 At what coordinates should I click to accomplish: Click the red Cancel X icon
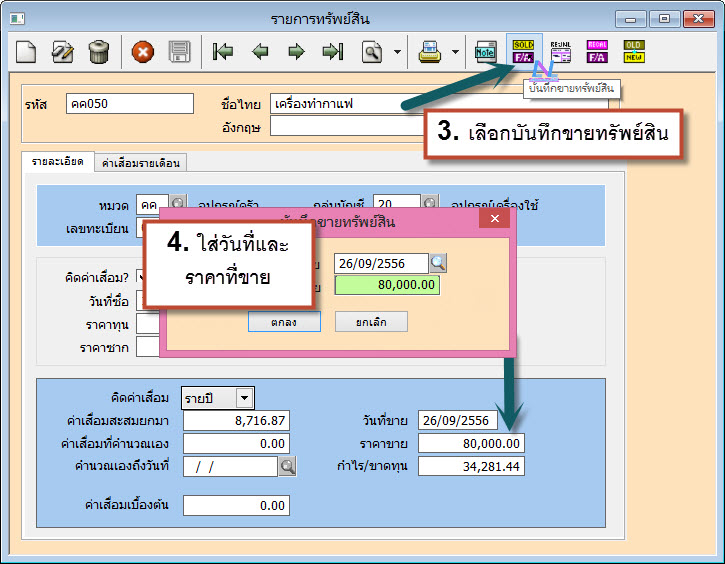point(143,51)
